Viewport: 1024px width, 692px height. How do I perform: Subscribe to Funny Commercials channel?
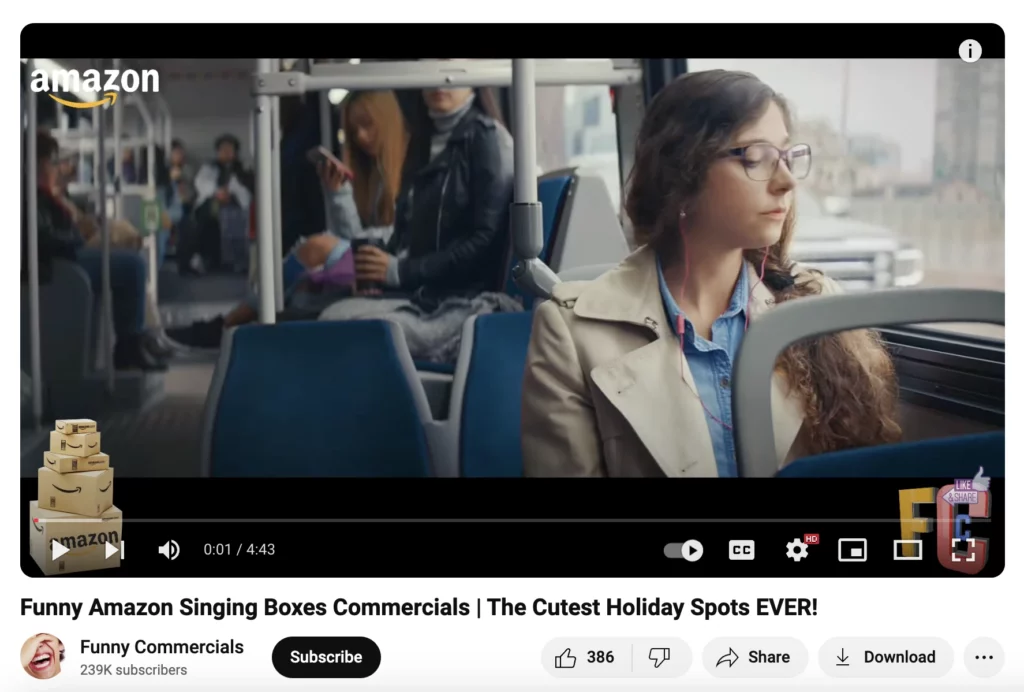pyautogui.click(x=326, y=657)
